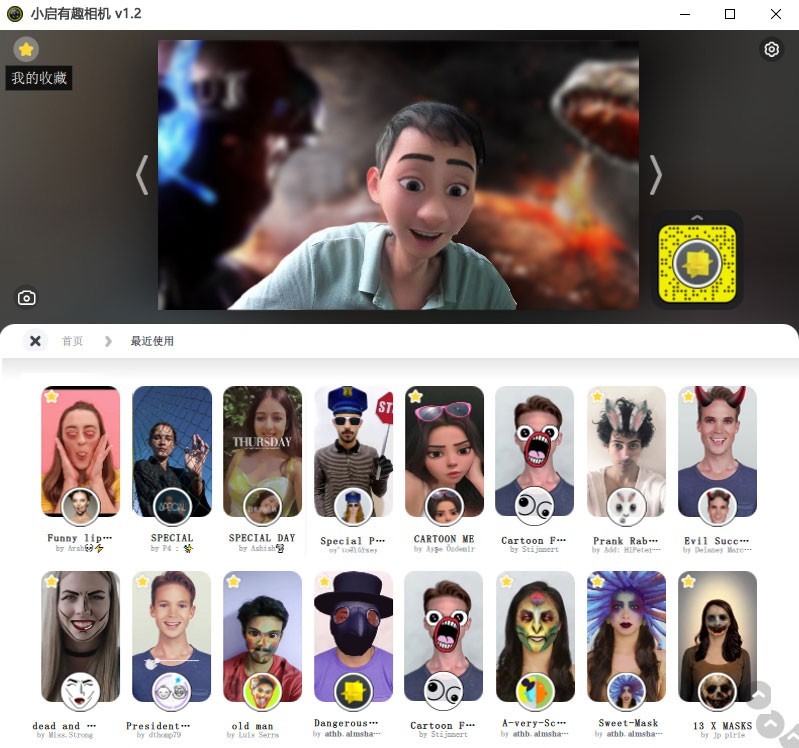799x748 pixels.
Task: Toggle favorite star on dead and lens
Action: tap(51, 581)
